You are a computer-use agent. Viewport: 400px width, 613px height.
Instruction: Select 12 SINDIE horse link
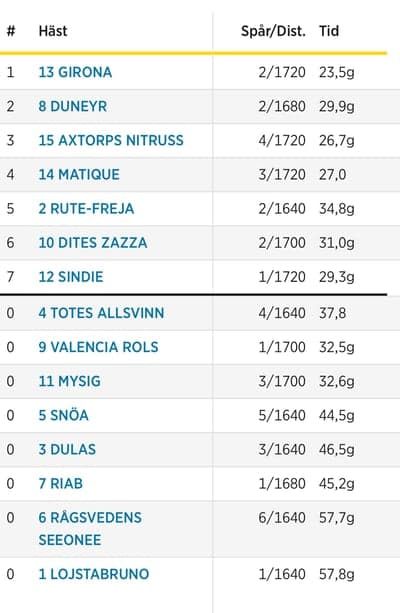coord(71,277)
